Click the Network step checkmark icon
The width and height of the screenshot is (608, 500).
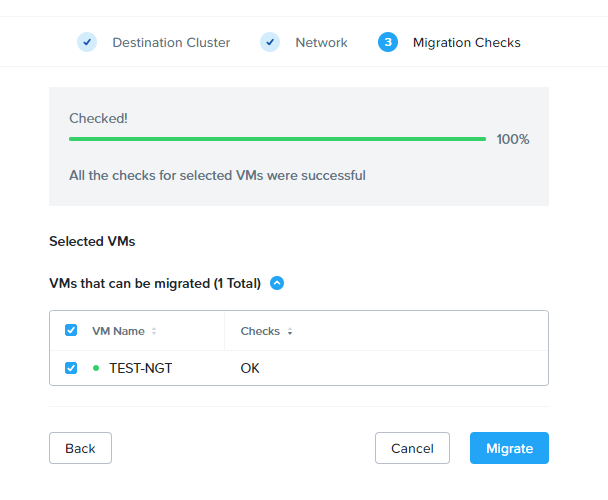[270, 42]
